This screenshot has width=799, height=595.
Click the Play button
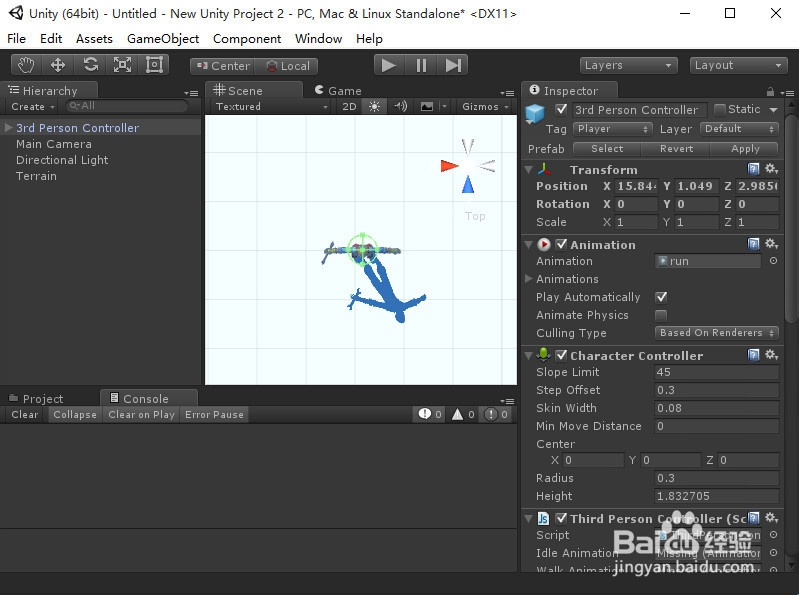389,65
